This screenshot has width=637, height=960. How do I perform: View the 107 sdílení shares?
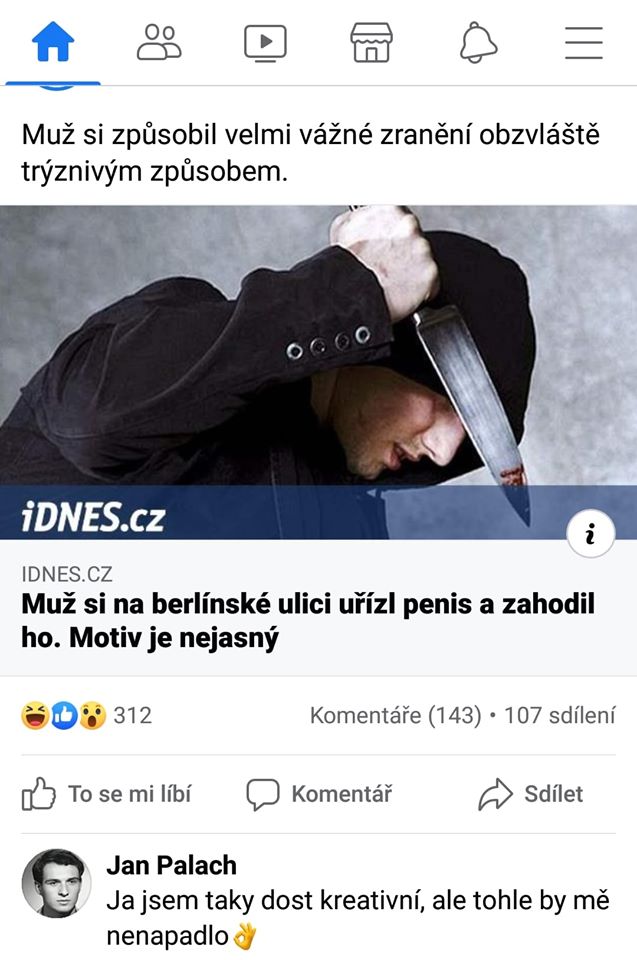click(x=559, y=715)
